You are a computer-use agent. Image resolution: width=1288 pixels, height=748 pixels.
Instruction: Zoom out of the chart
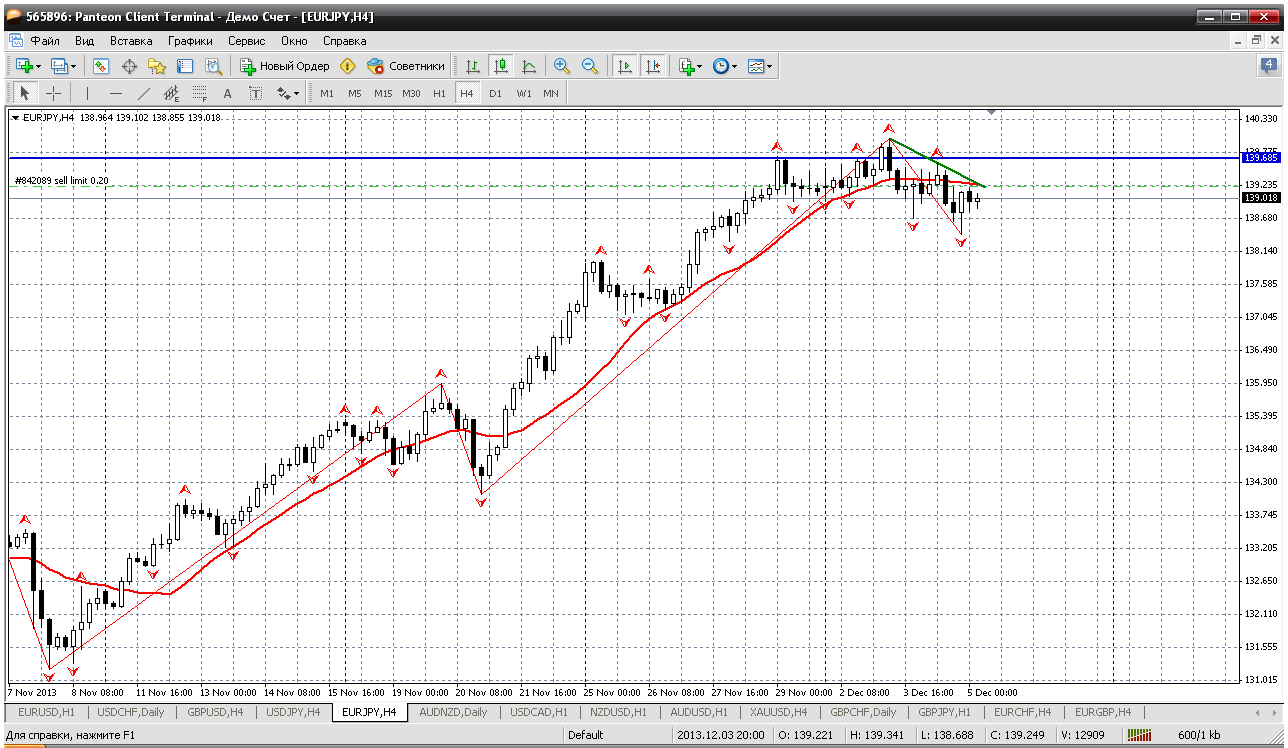(590, 66)
